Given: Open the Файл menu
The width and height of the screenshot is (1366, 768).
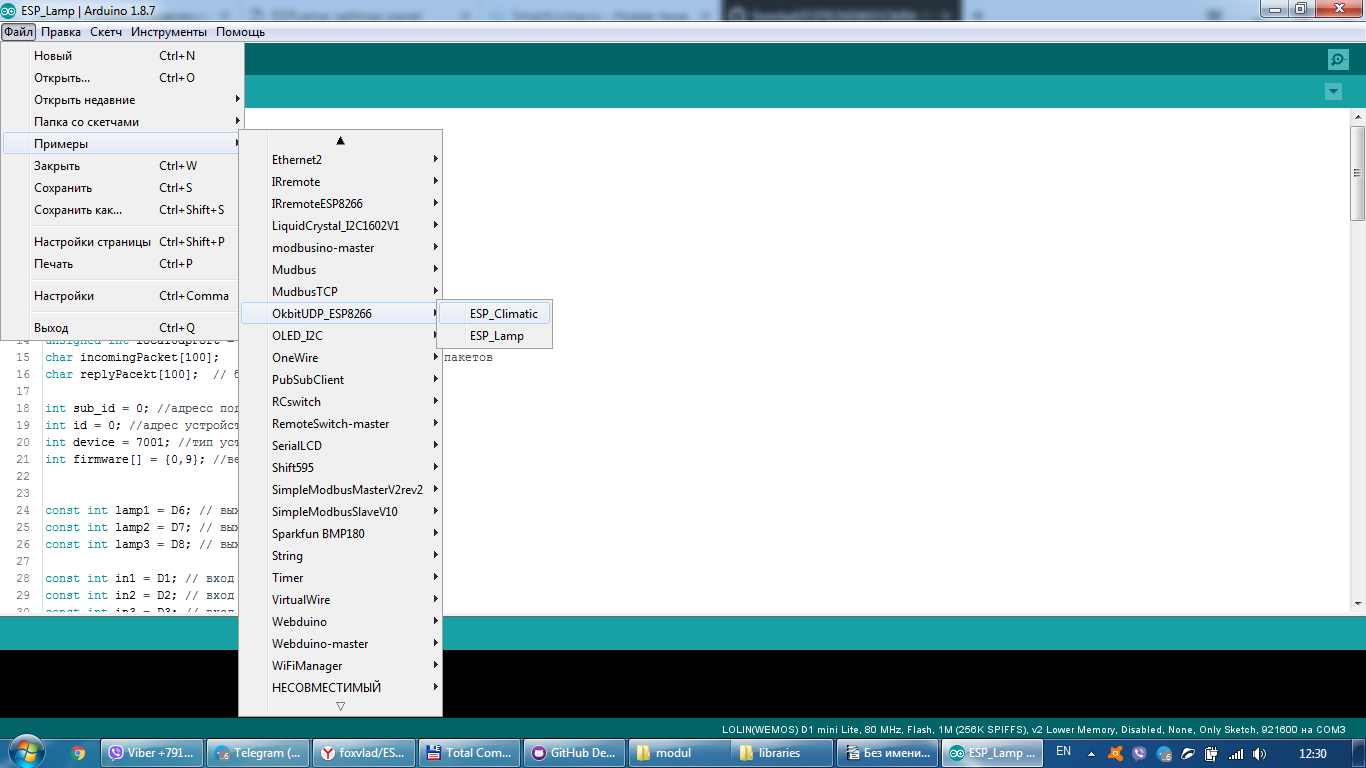Looking at the screenshot, I should click(x=18, y=32).
